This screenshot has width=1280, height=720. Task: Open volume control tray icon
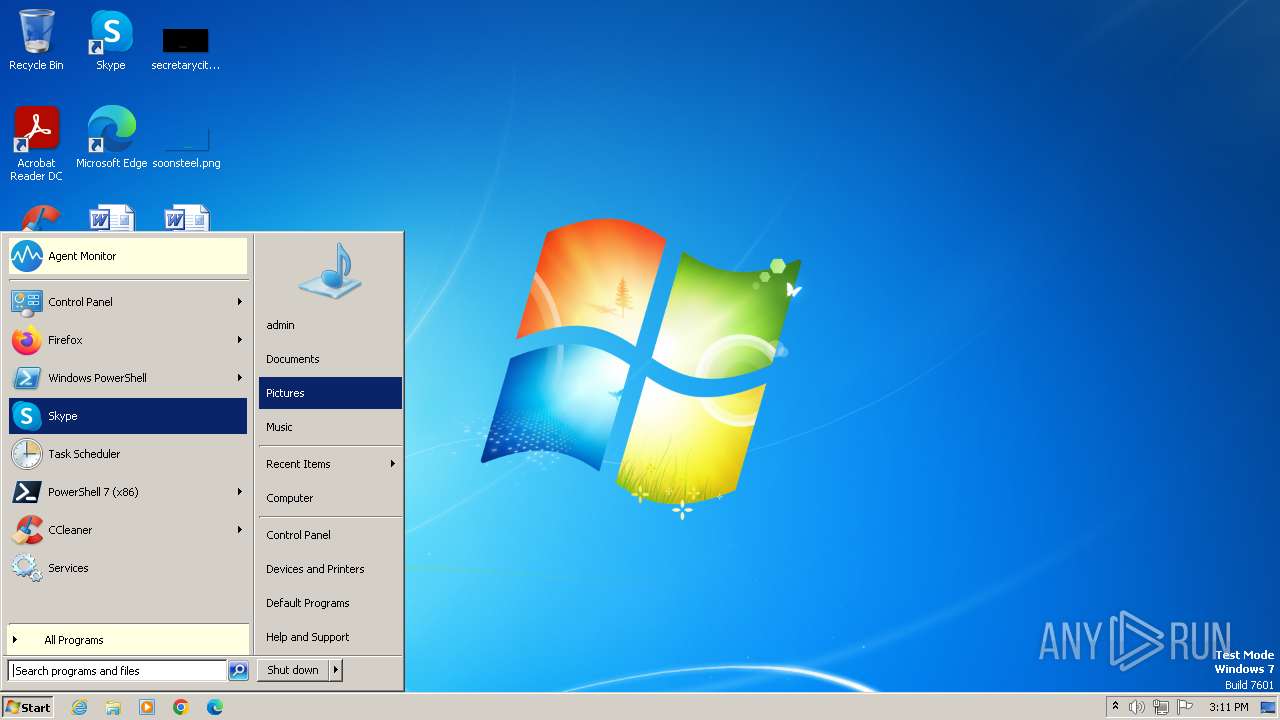[x=1137, y=707]
